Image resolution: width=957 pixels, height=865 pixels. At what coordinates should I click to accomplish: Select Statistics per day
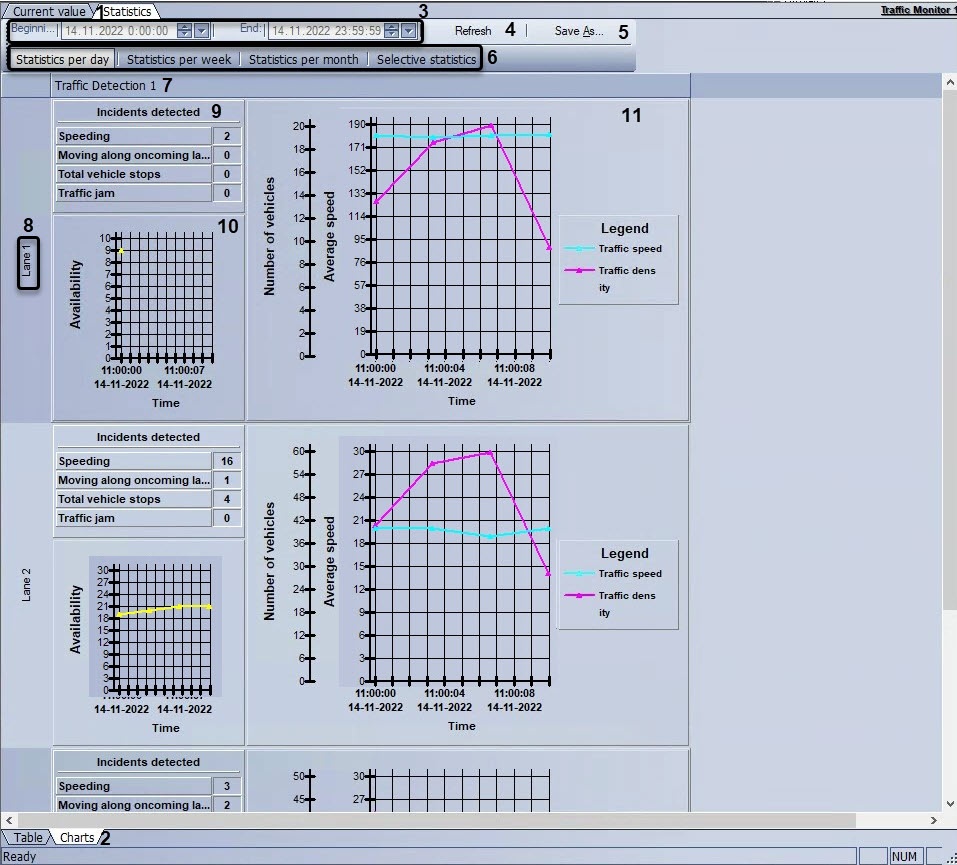[x=63, y=60]
